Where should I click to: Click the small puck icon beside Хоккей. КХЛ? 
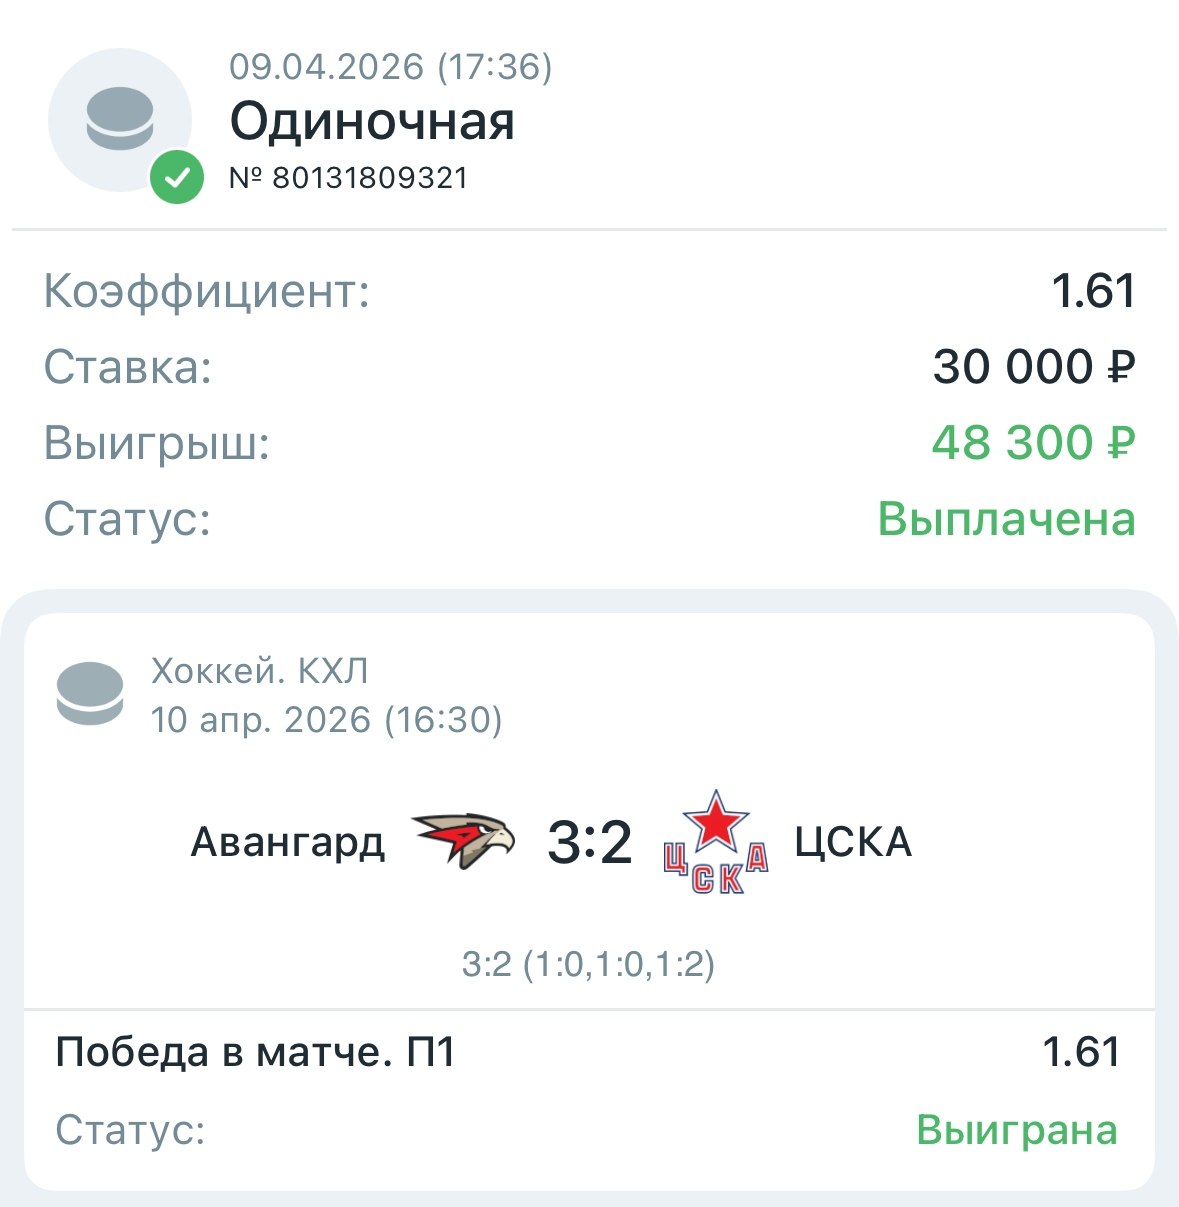tap(90, 693)
